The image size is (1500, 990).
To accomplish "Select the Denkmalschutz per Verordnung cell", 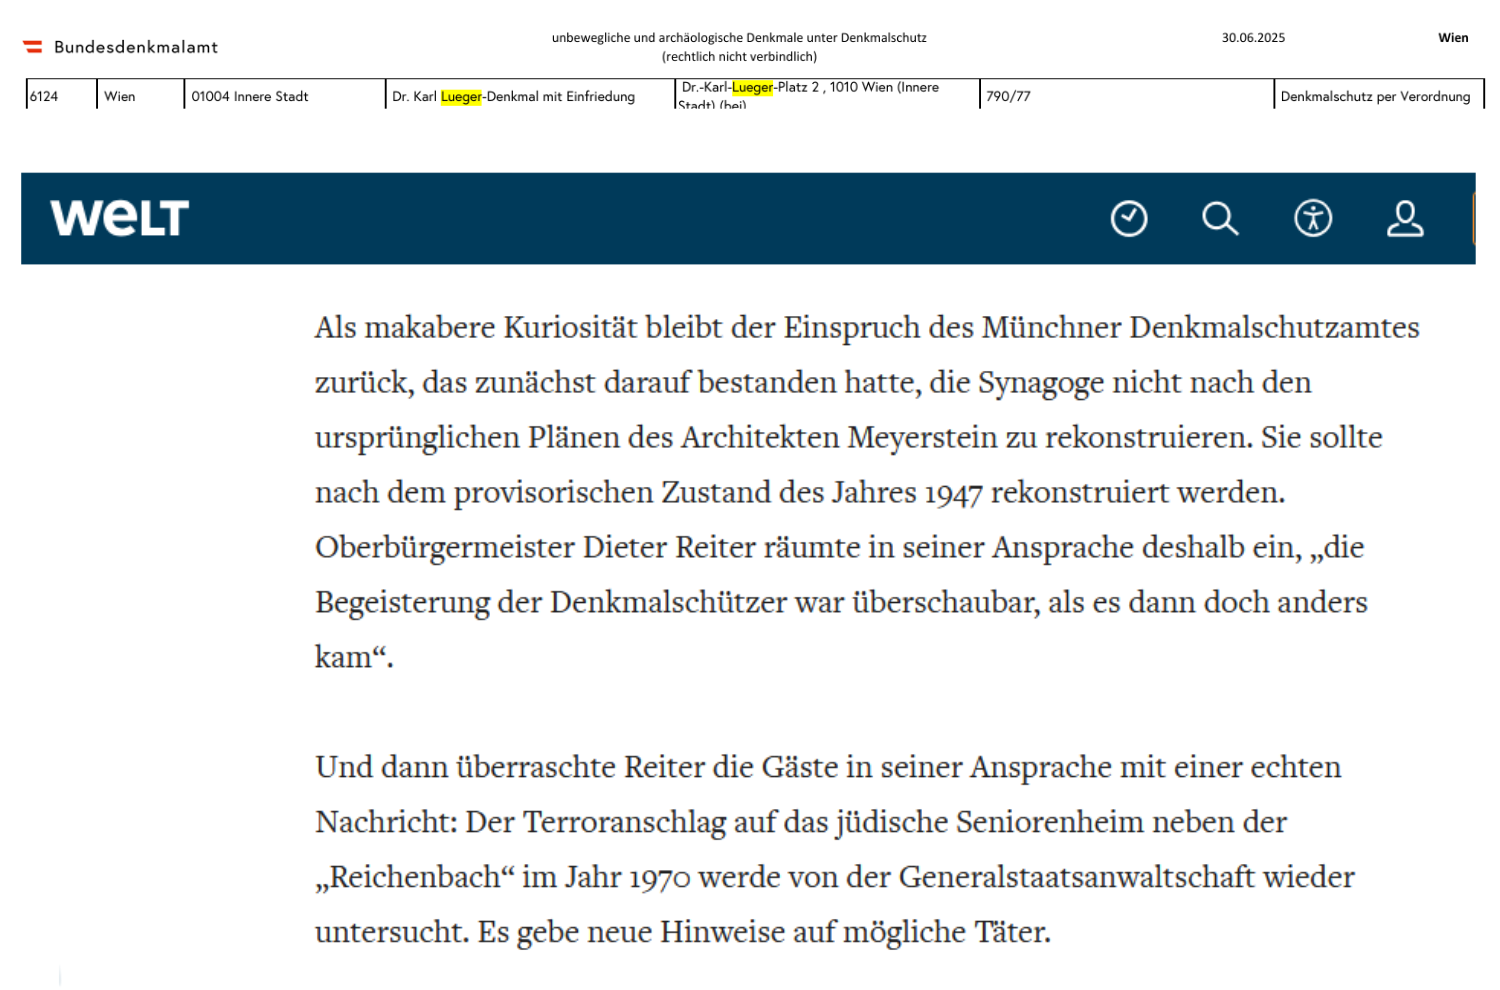I will click(x=1375, y=96).
